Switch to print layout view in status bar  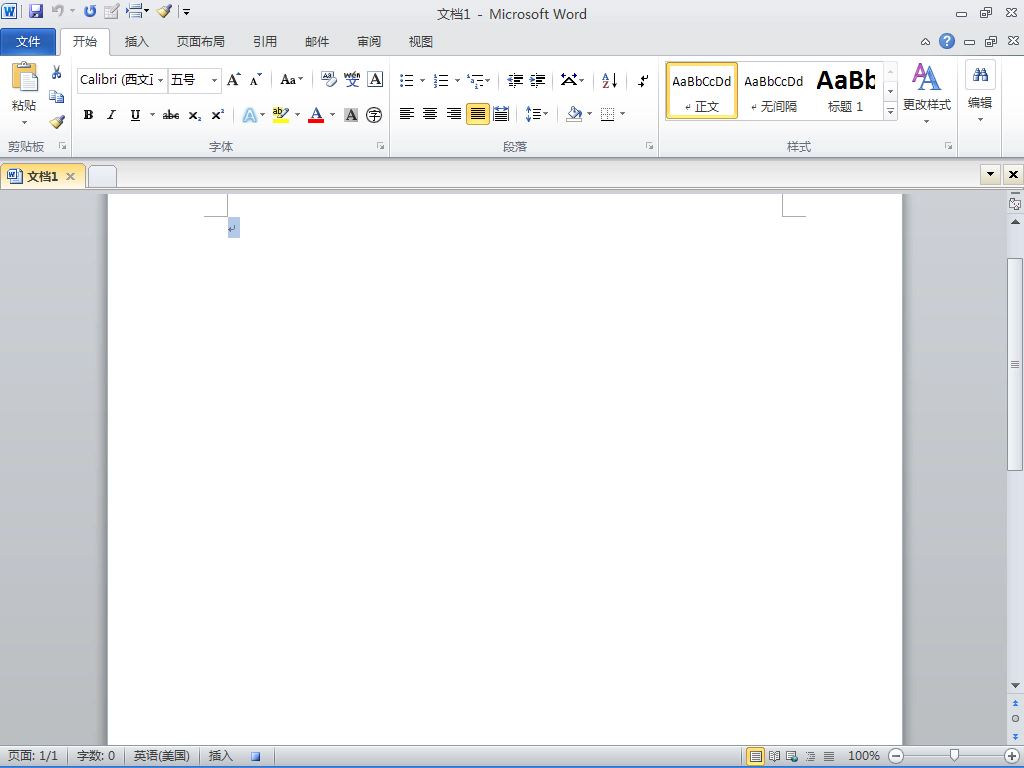click(x=756, y=756)
